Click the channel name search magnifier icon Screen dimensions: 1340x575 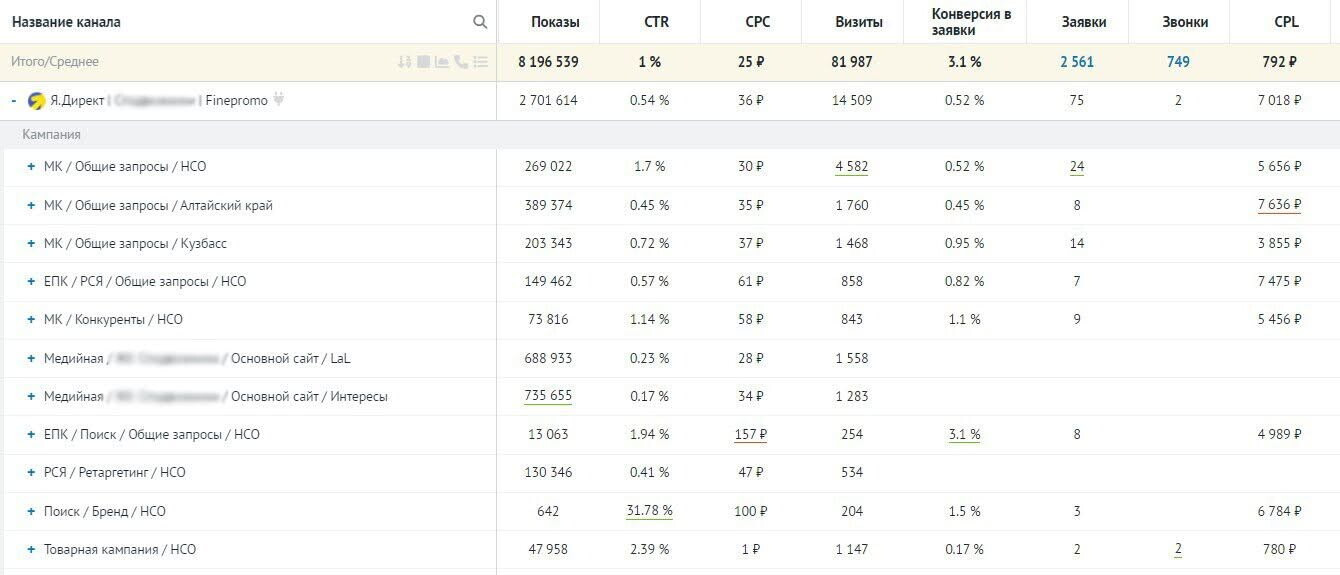tap(480, 22)
